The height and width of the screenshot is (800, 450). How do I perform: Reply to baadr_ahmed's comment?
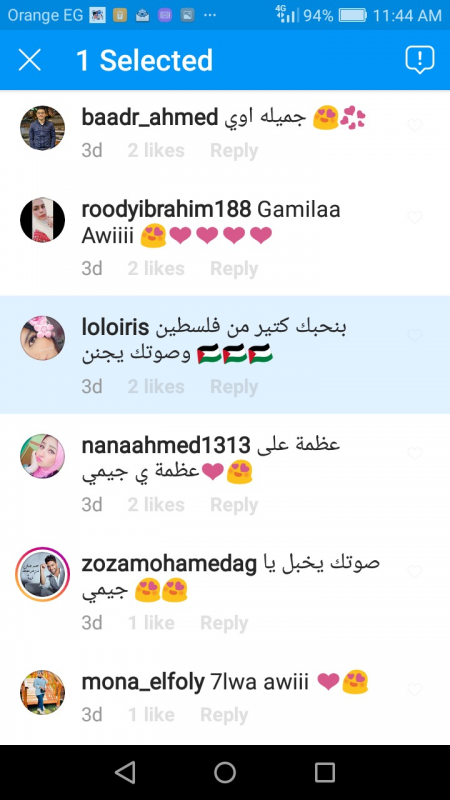(x=234, y=151)
